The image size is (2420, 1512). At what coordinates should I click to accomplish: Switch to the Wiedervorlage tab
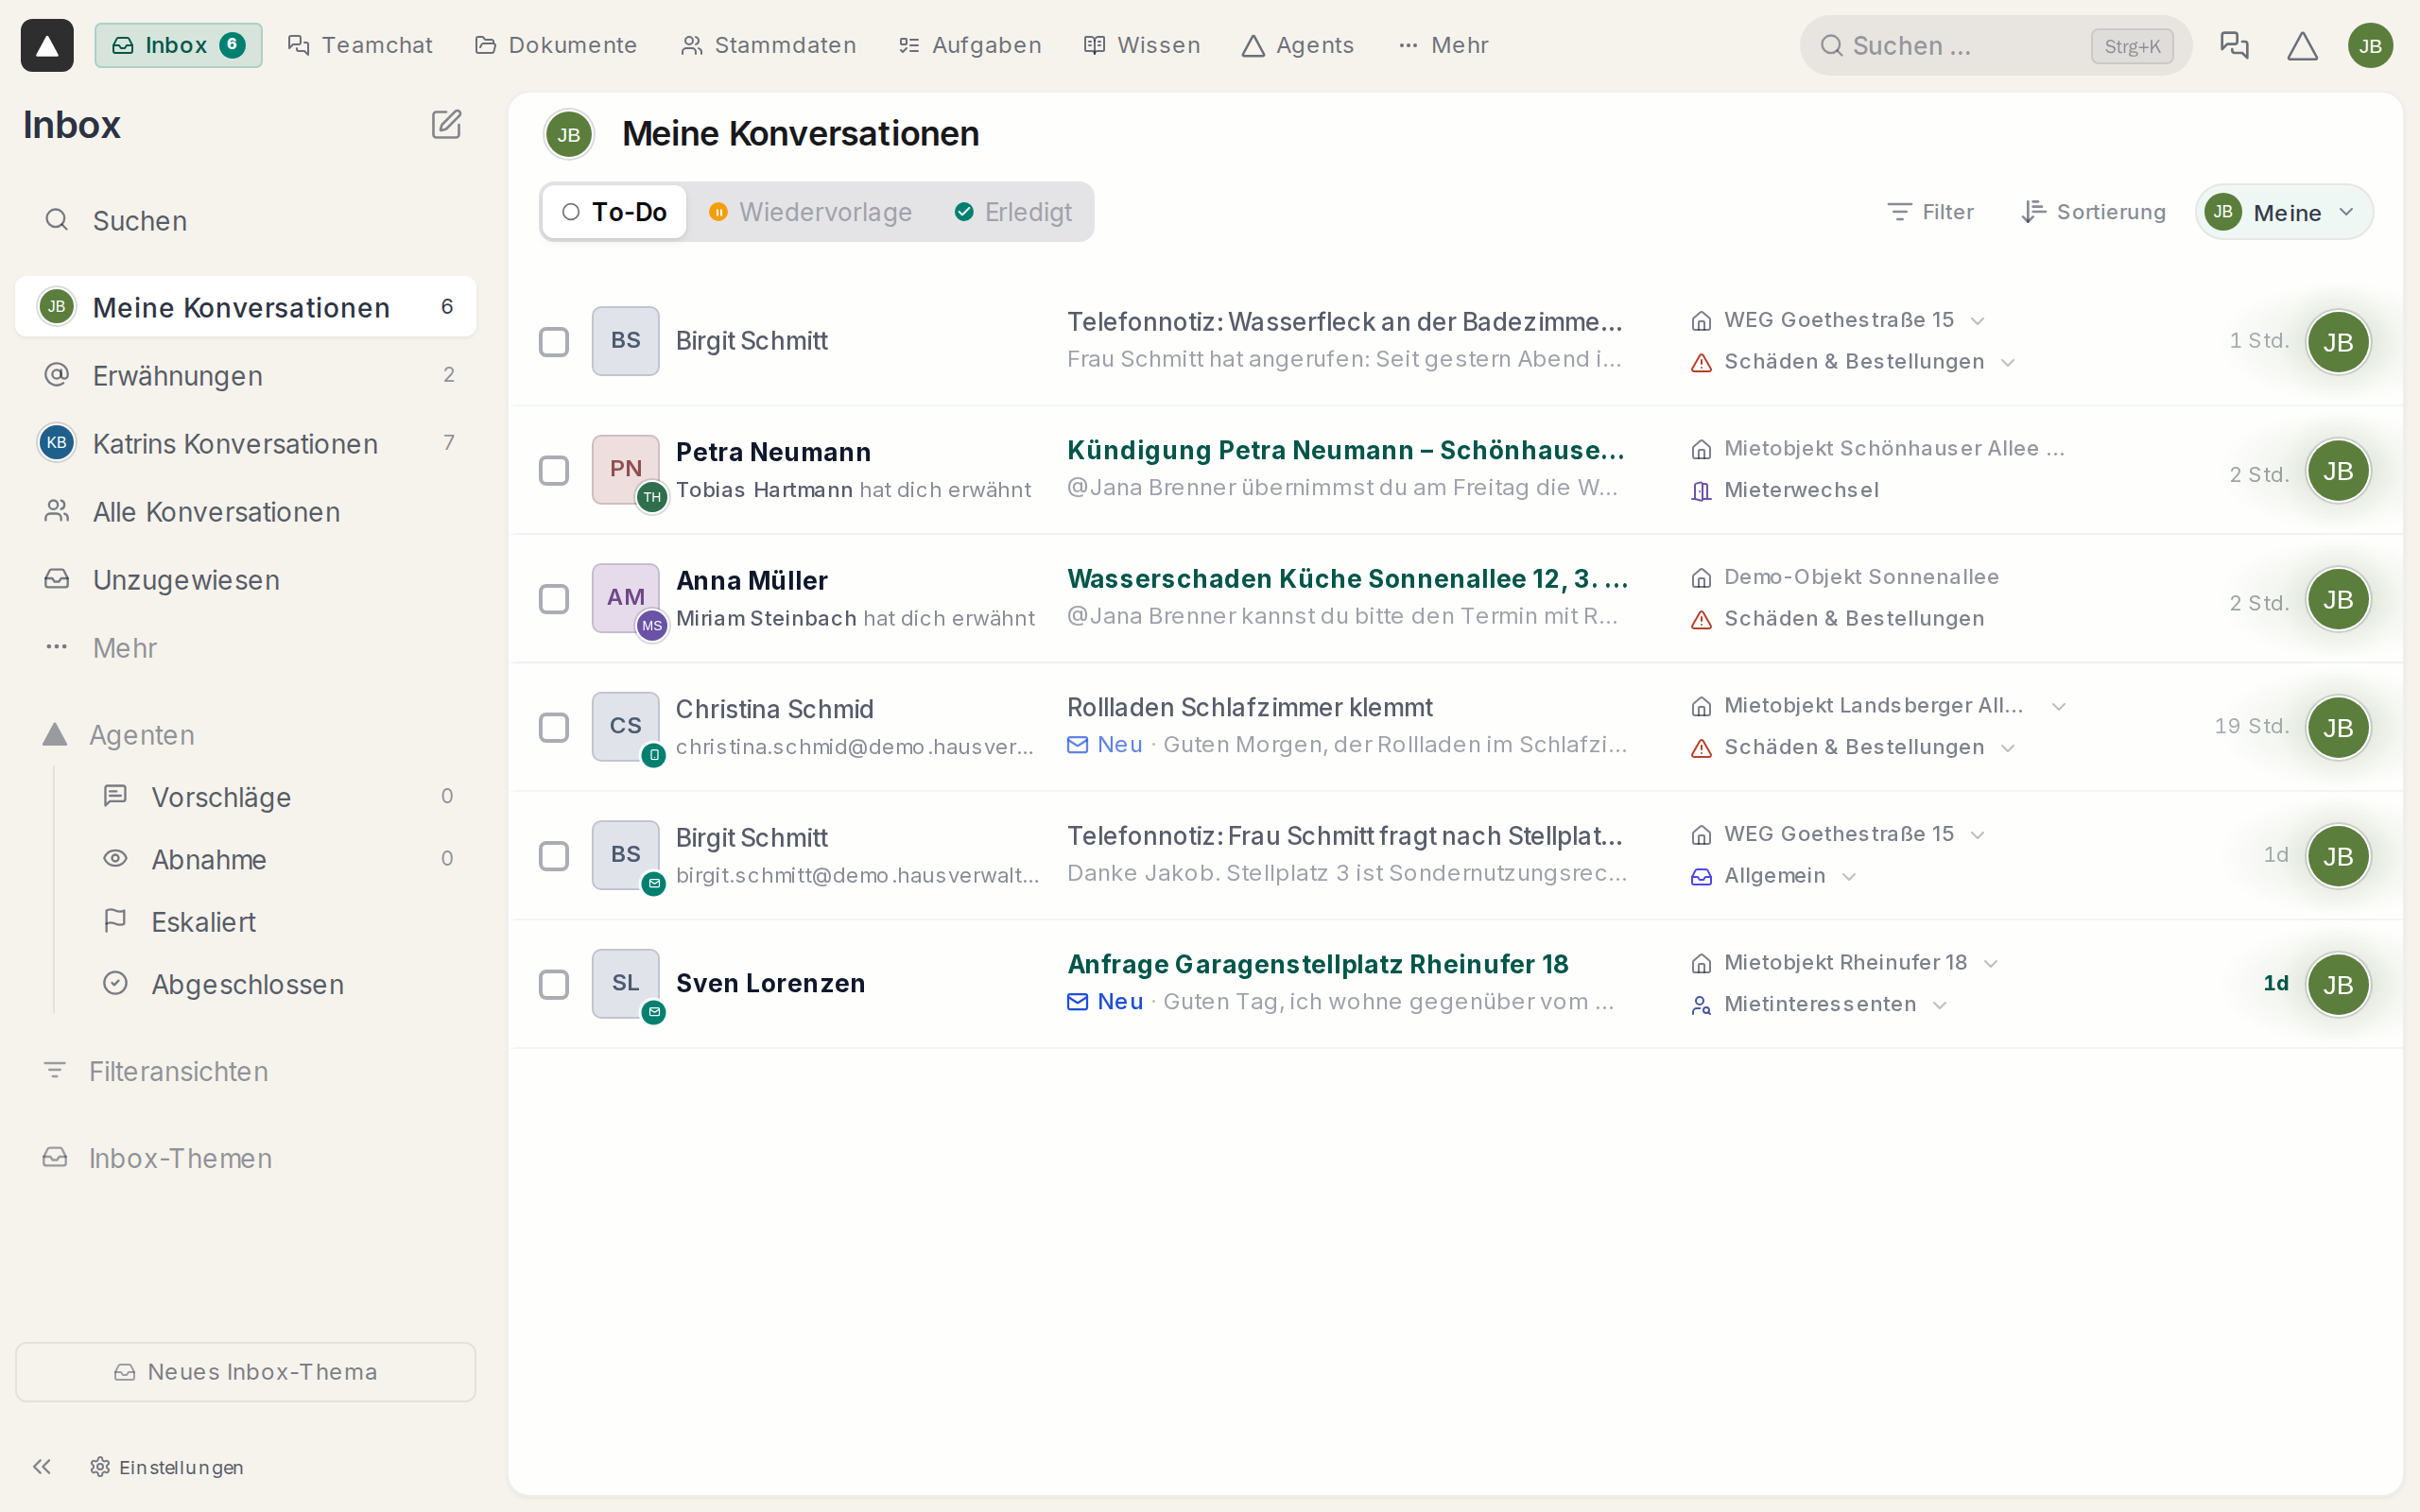tap(811, 212)
